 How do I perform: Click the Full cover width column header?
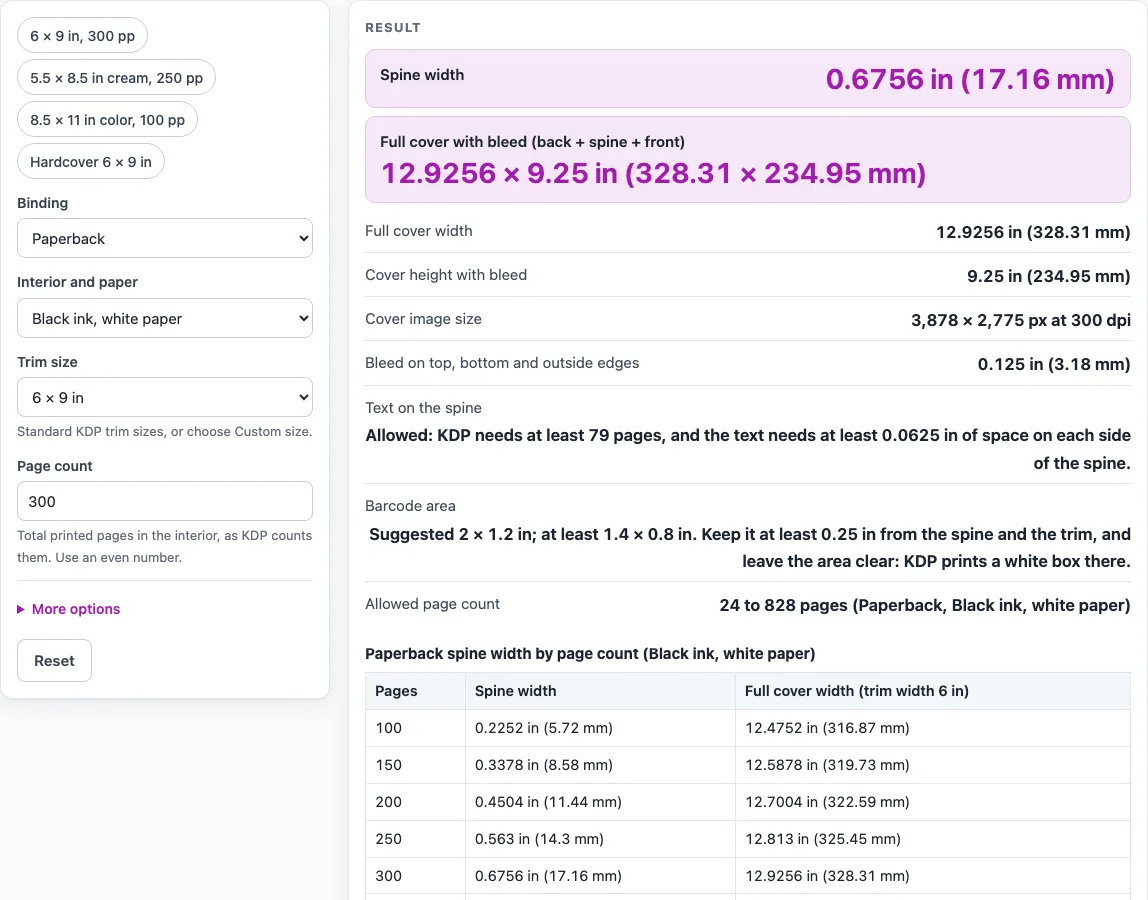(x=857, y=691)
